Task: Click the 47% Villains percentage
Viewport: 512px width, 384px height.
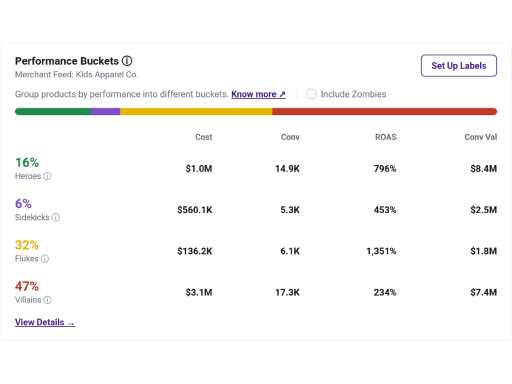Action: click(27, 286)
